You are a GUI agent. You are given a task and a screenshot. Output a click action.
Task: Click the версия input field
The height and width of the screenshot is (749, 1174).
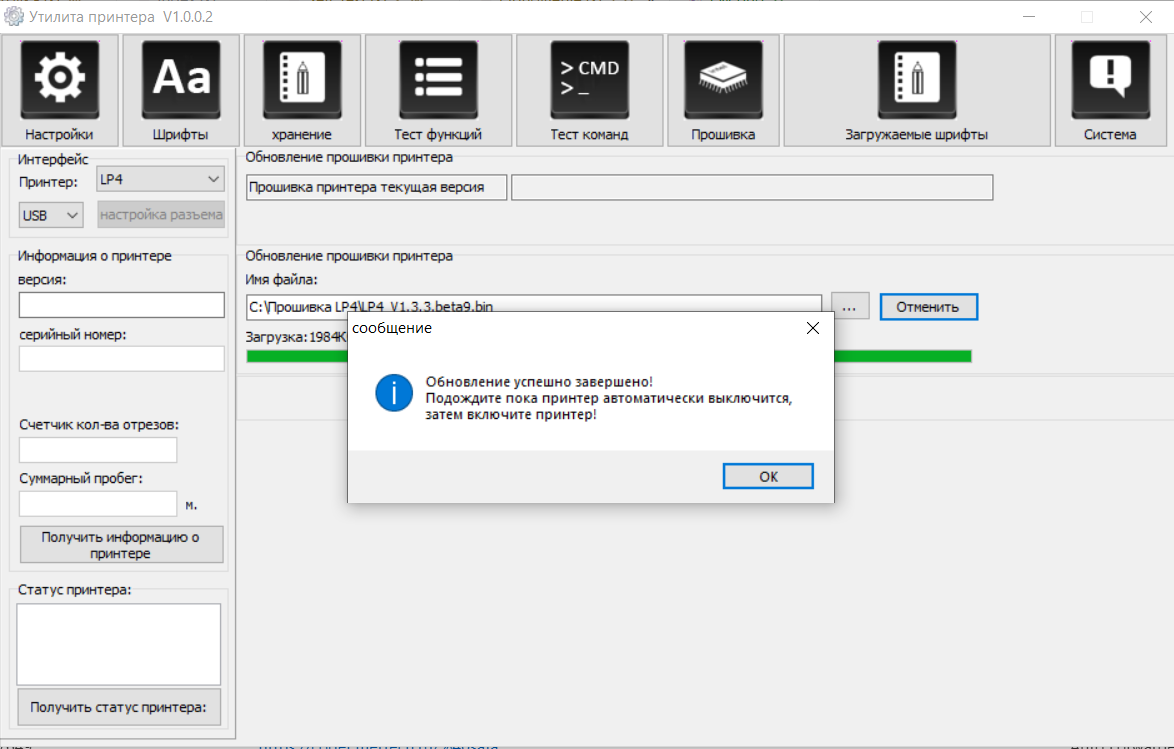(121, 305)
